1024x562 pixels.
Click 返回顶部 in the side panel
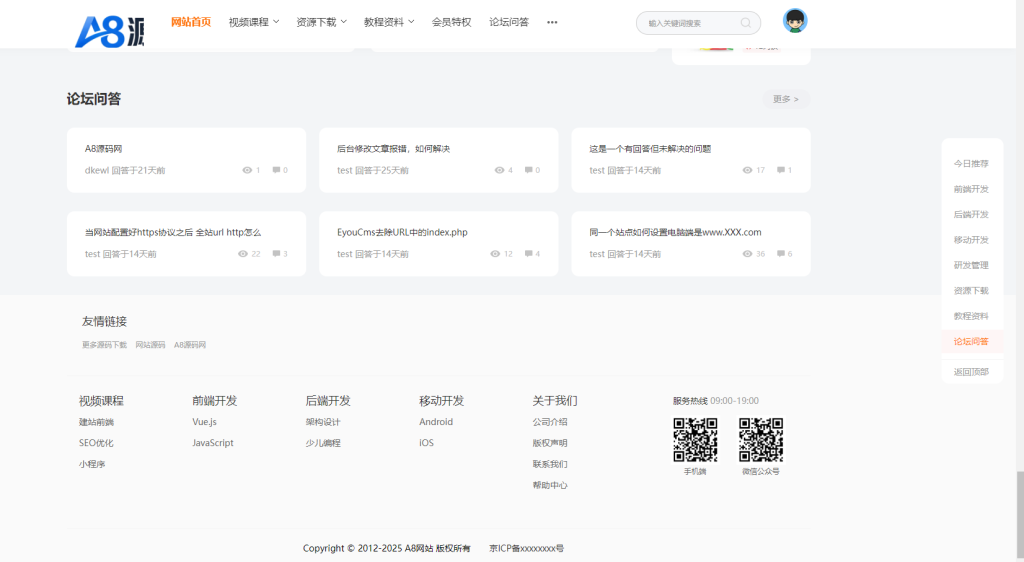971,372
